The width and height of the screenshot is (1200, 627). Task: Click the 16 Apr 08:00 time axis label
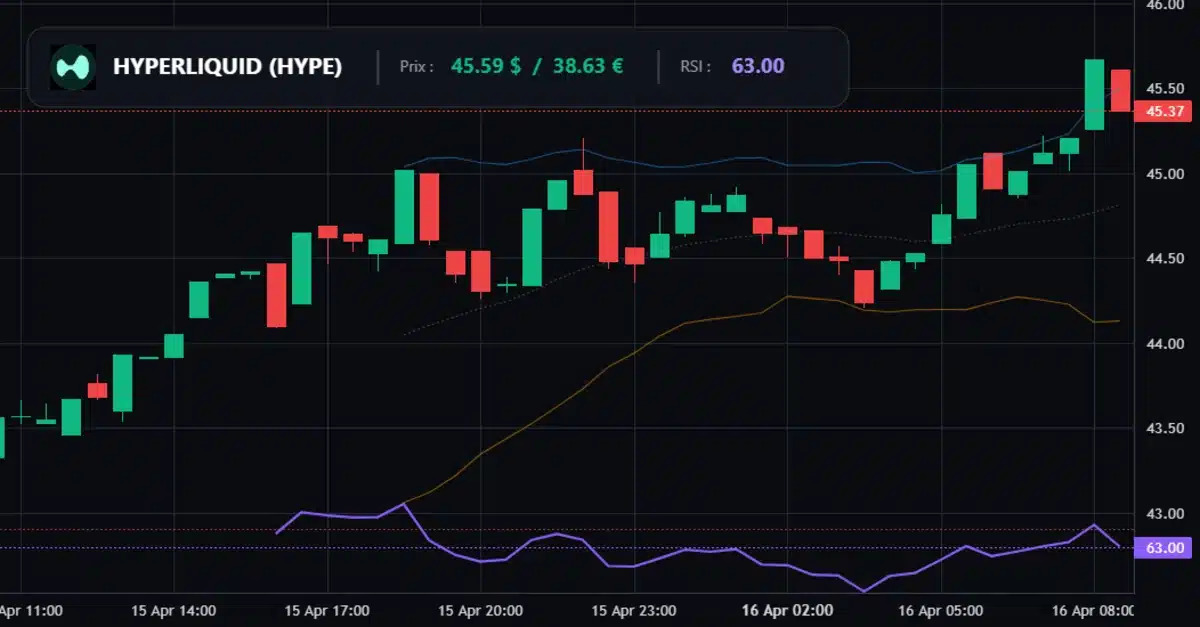click(x=1093, y=610)
